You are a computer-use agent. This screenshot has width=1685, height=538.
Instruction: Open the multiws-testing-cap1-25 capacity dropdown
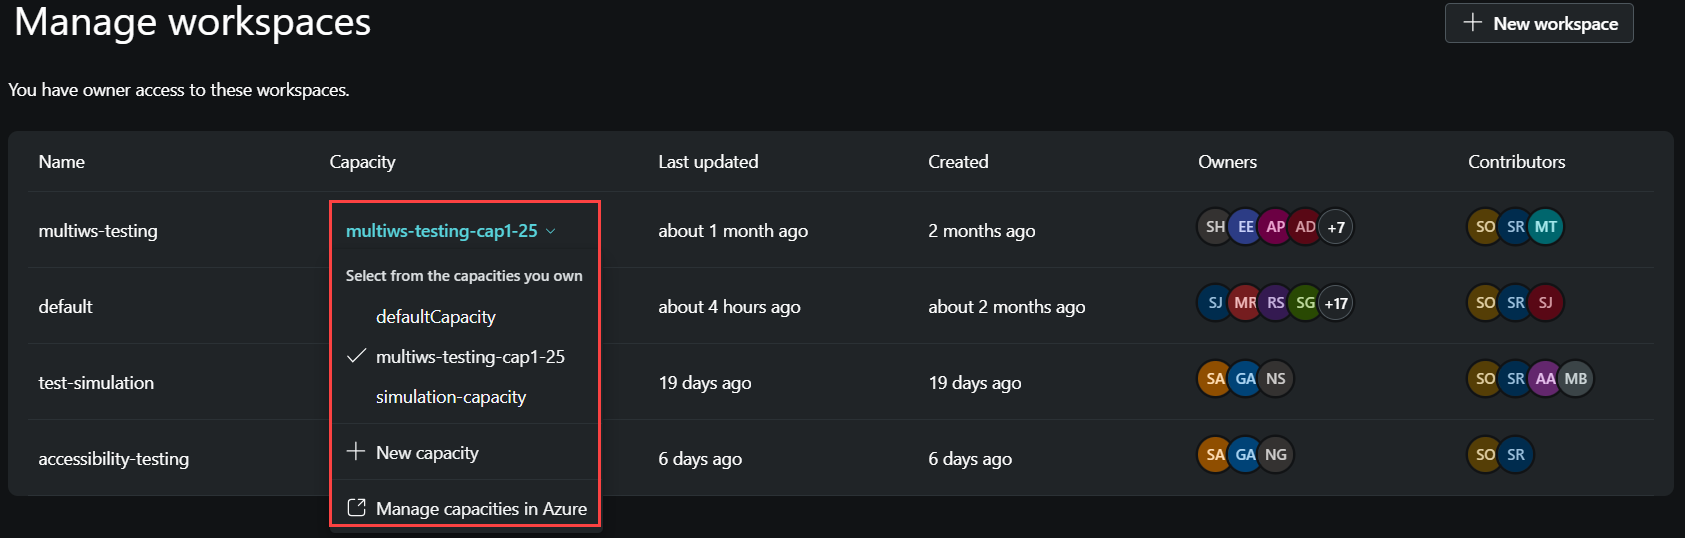pos(451,231)
